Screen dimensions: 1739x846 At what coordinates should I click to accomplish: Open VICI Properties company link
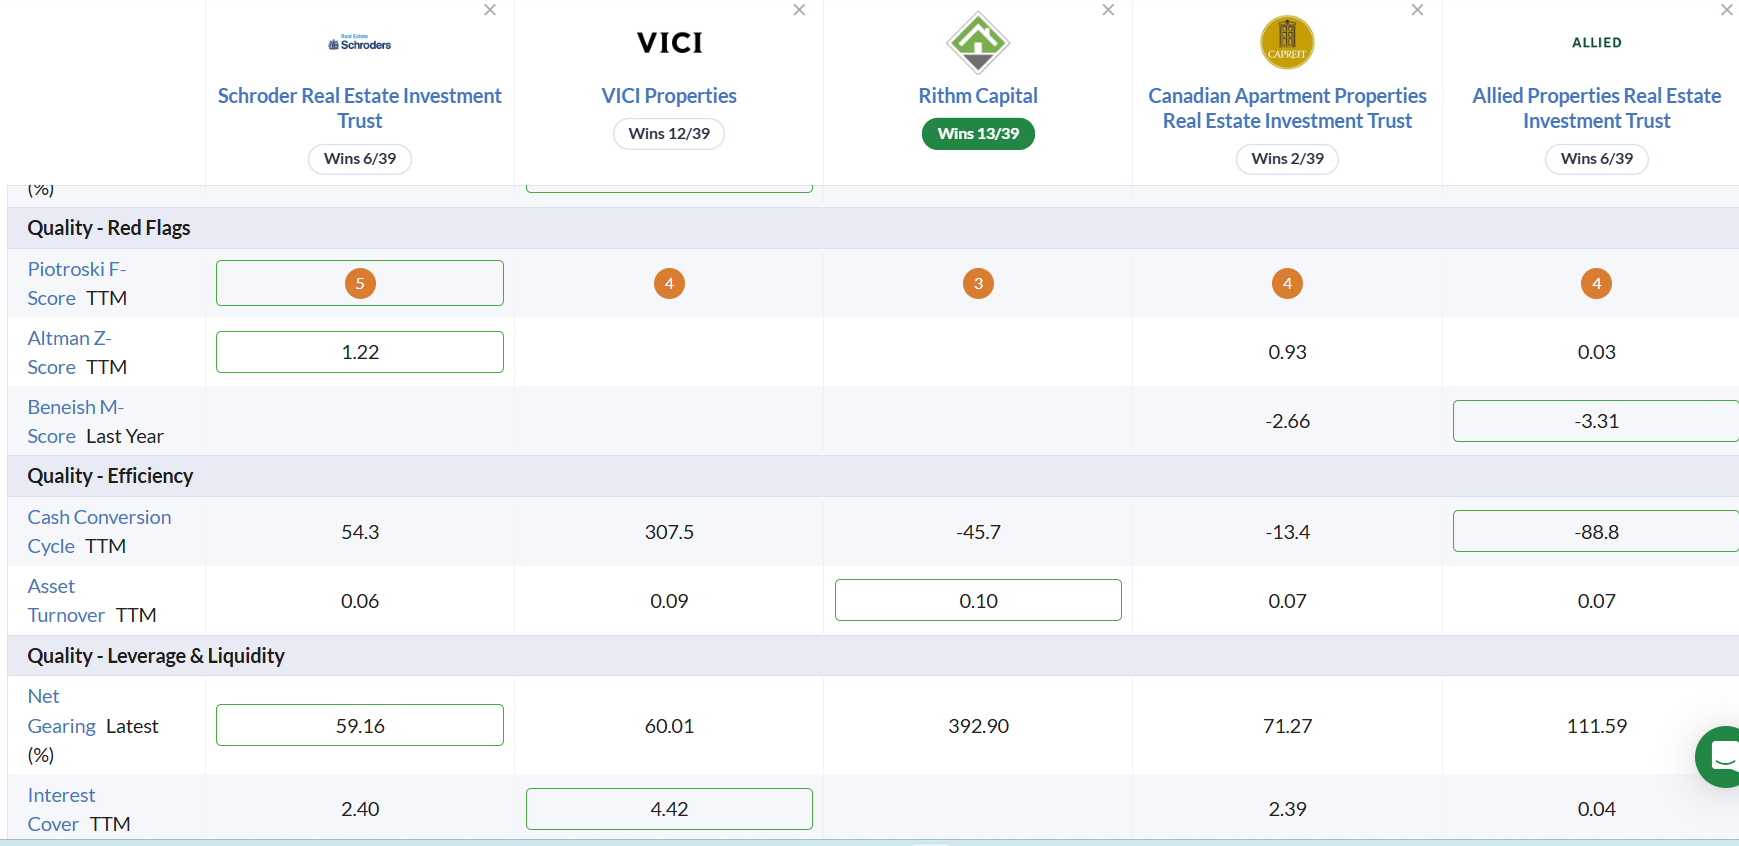coord(669,96)
